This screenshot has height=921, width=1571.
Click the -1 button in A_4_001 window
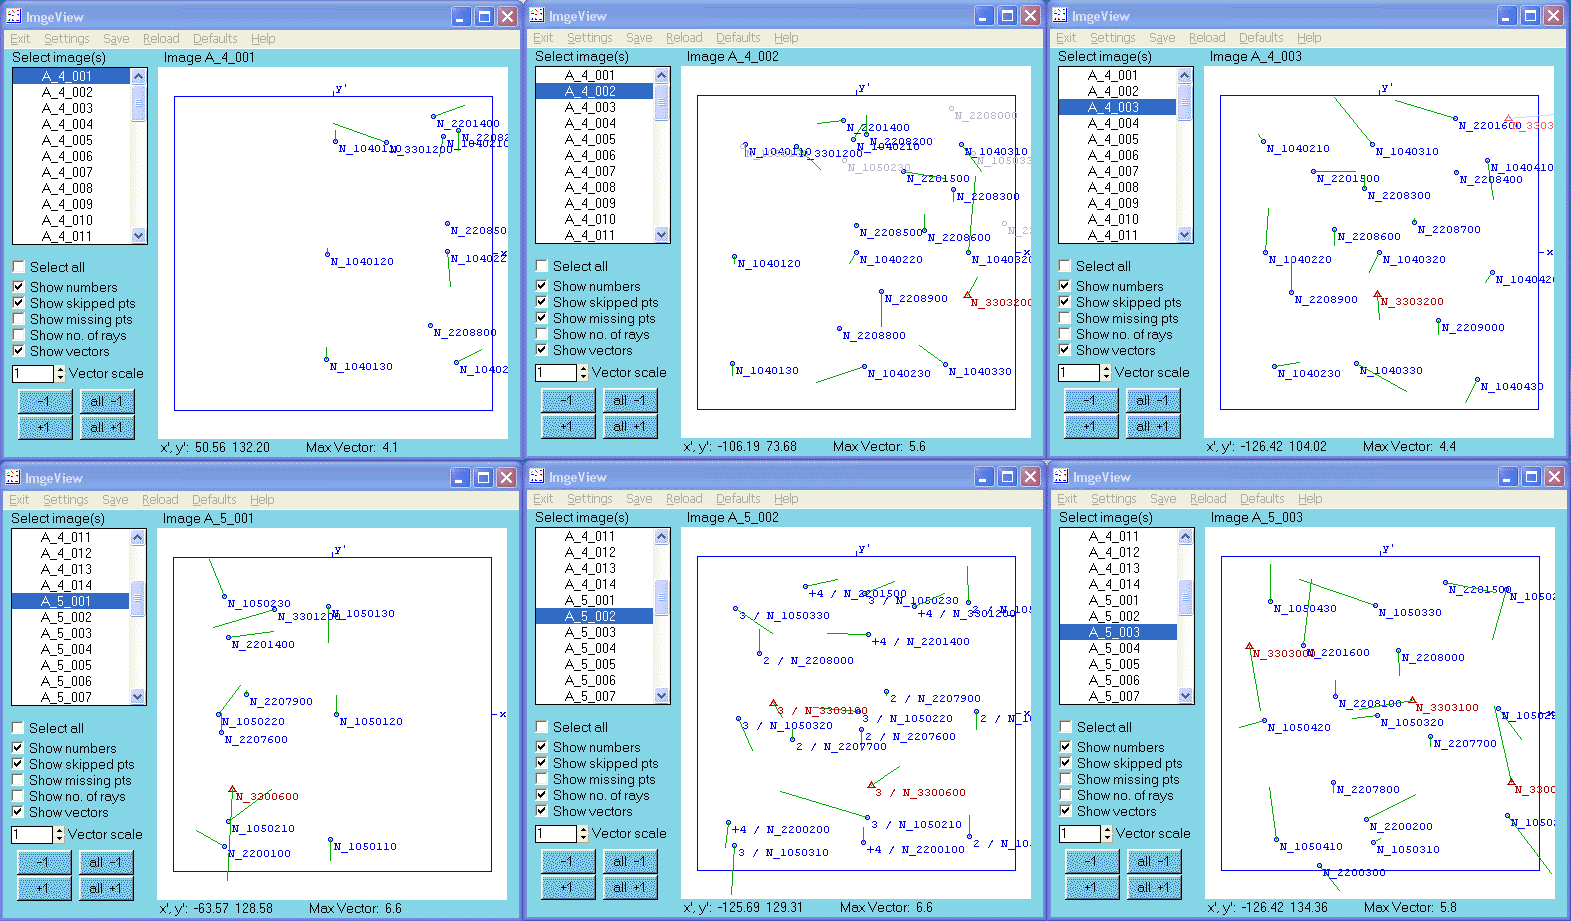tap(45, 401)
